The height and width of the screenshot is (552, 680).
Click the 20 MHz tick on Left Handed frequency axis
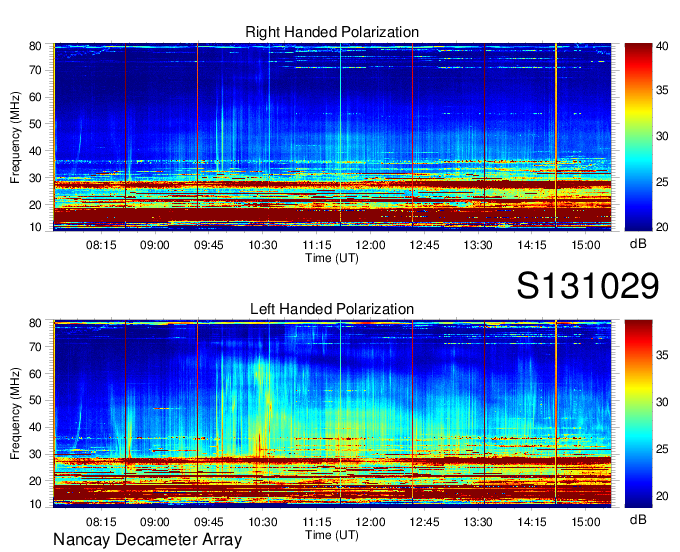tap(35, 481)
